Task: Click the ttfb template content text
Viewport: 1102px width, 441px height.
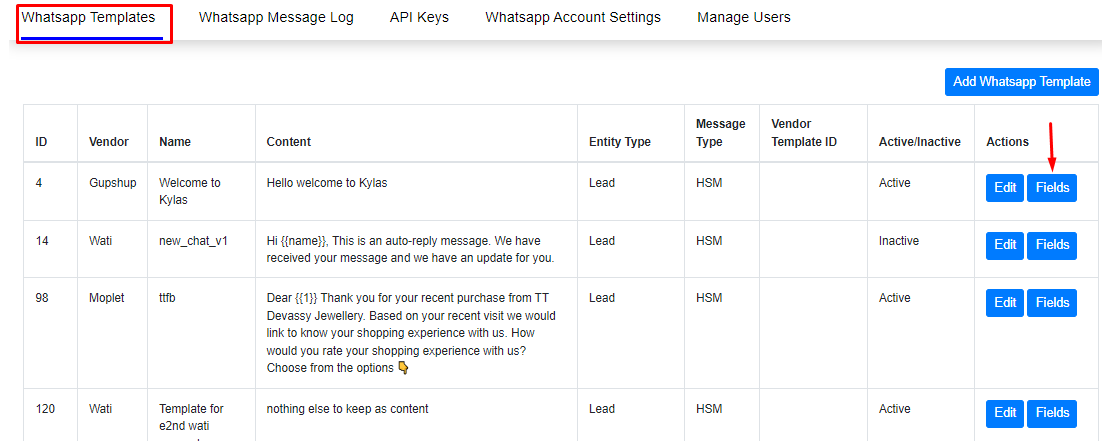Action: pos(411,333)
